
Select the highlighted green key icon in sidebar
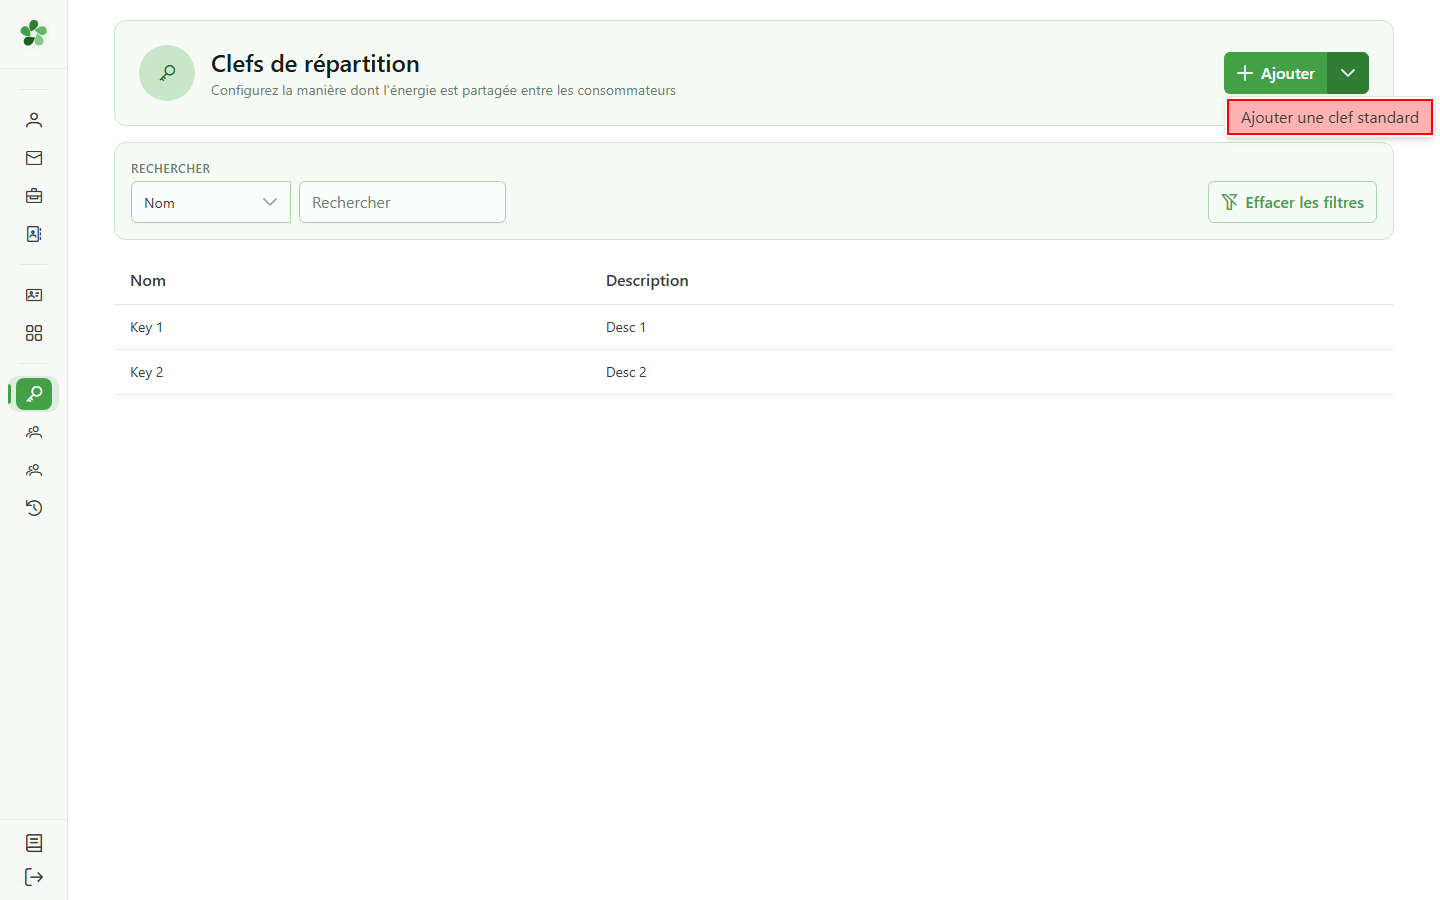[x=34, y=394]
